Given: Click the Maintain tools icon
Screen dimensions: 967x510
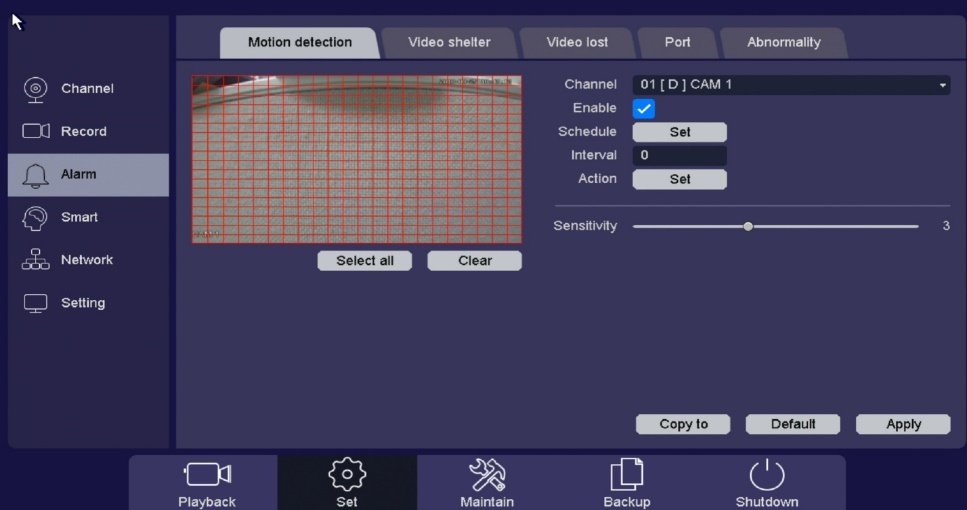Looking at the screenshot, I should pyautogui.click(x=487, y=475).
